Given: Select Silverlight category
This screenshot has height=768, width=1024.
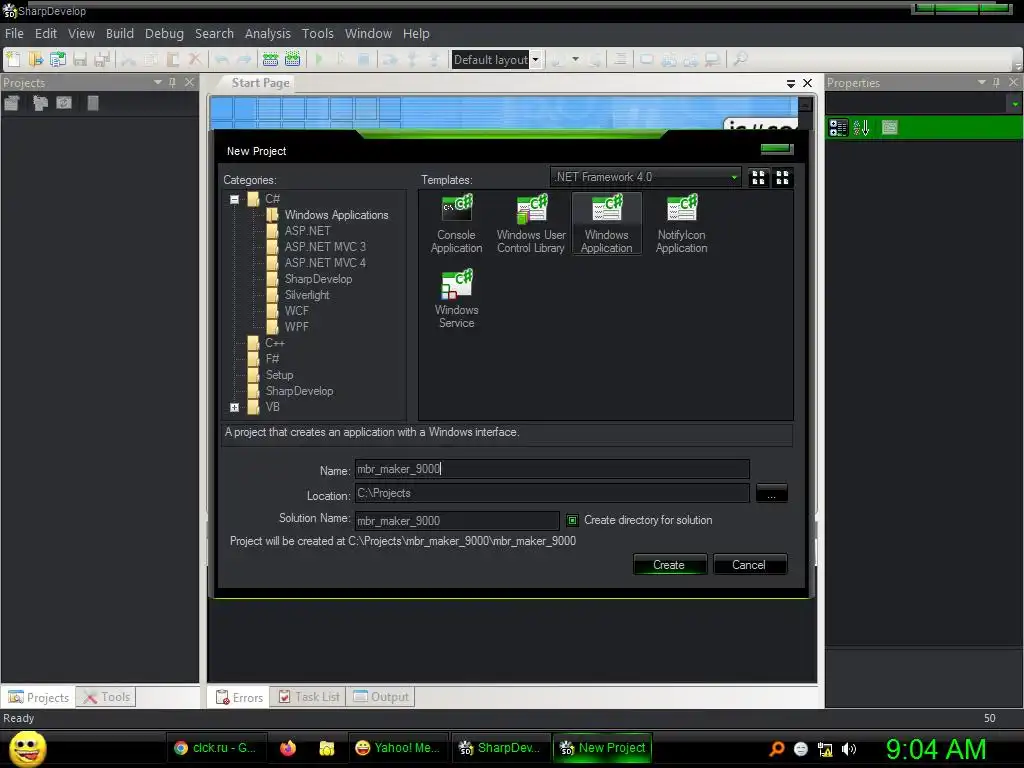Looking at the screenshot, I should point(306,295).
